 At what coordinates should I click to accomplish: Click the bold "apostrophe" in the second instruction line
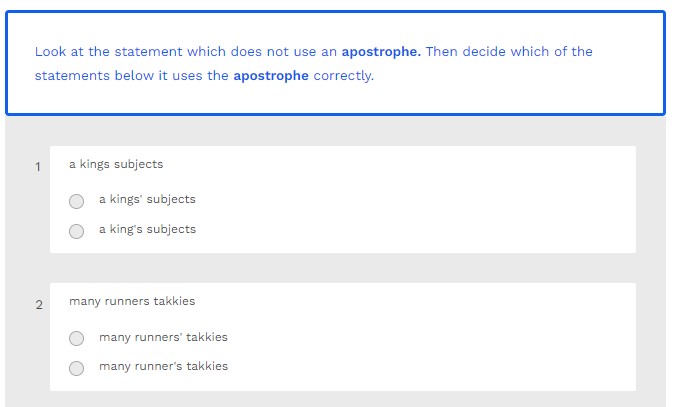pyautogui.click(x=271, y=76)
